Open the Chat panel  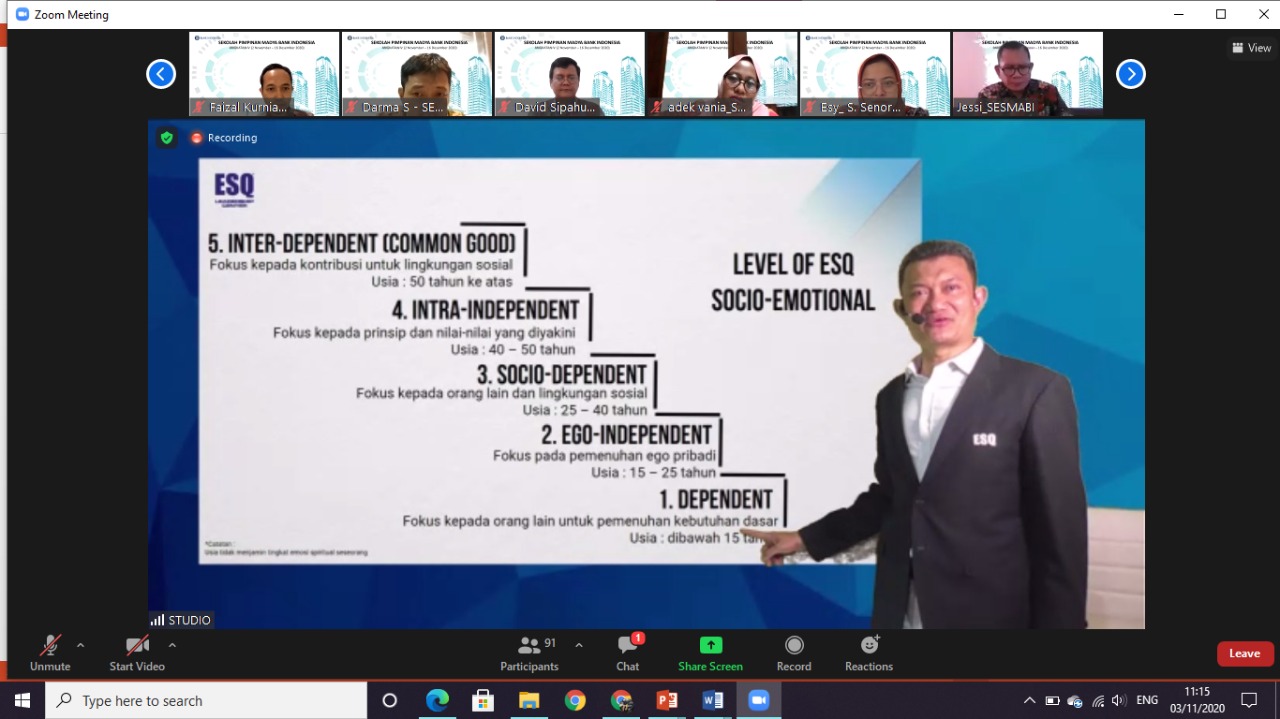coord(627,653)
